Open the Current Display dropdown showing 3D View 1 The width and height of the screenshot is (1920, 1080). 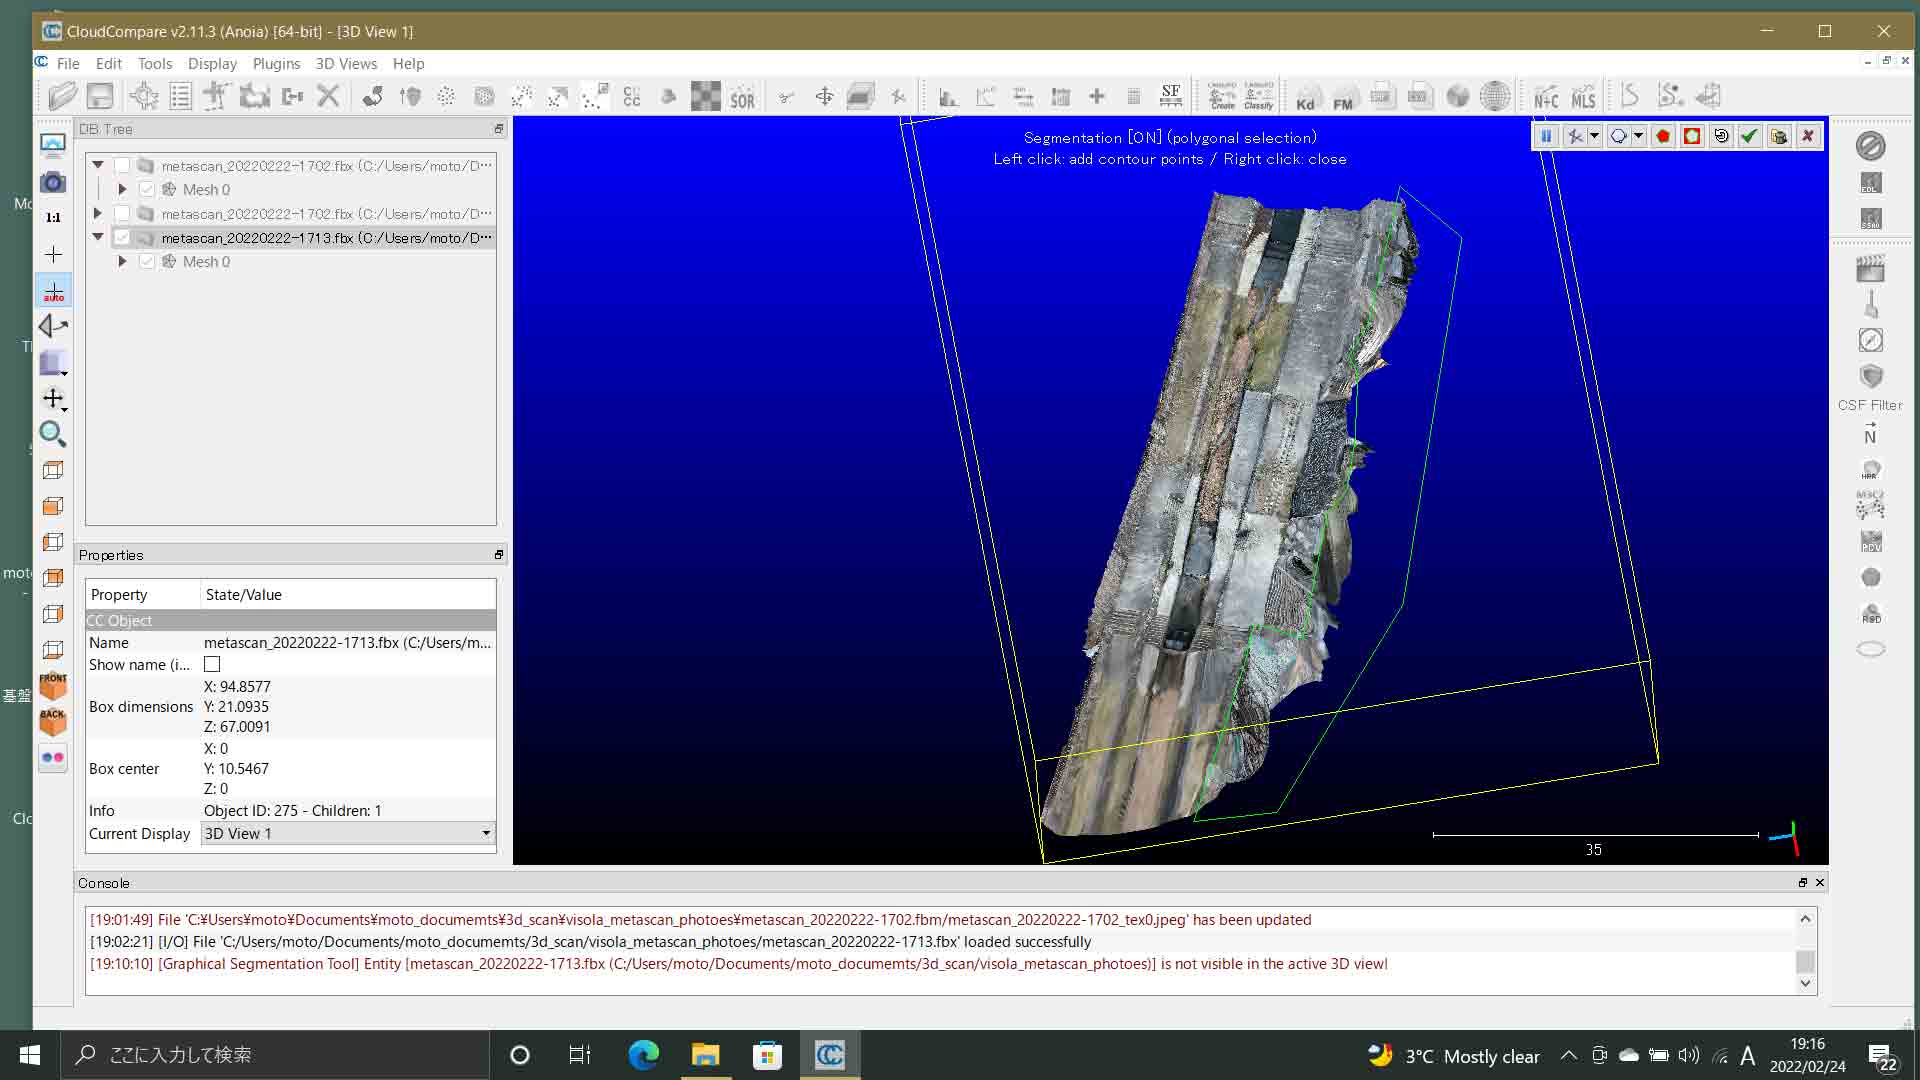(486, 833)
